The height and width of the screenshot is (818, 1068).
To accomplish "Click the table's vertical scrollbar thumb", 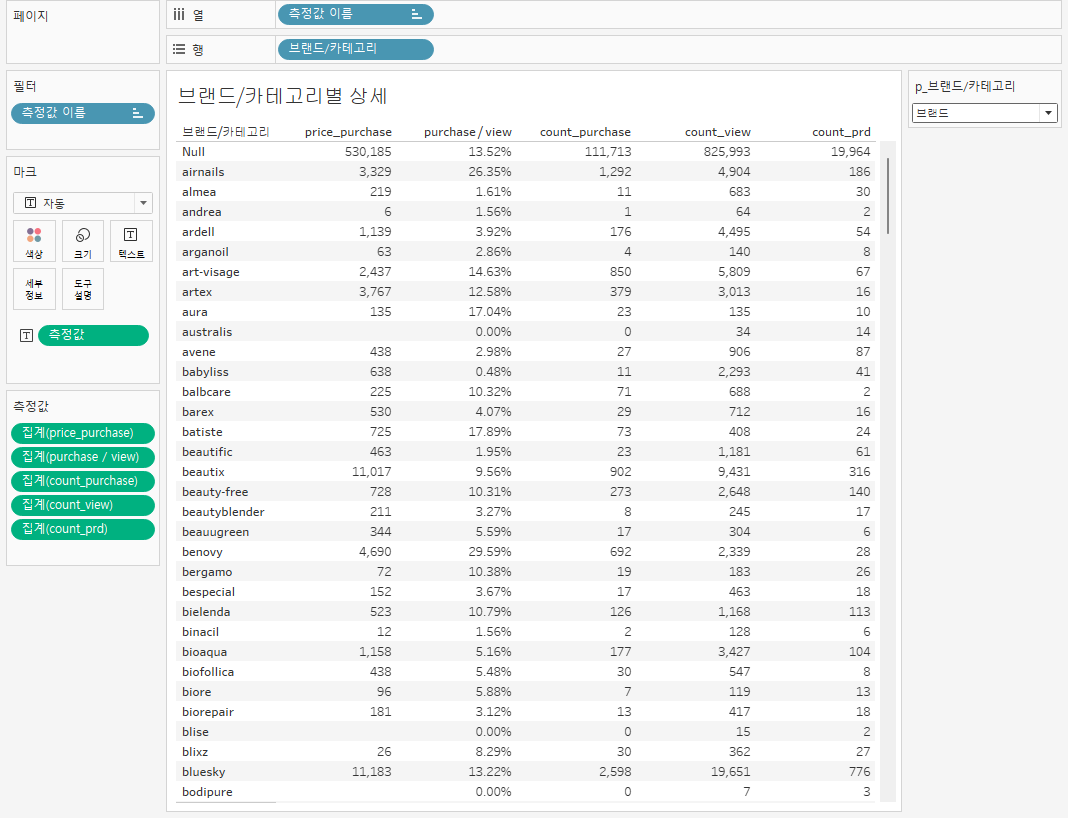I will point(888,195).
